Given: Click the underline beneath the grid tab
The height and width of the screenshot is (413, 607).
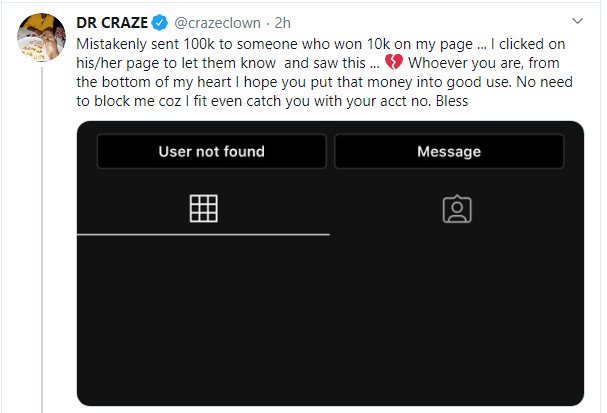Looking at the screenshot, I should [203, 234].
